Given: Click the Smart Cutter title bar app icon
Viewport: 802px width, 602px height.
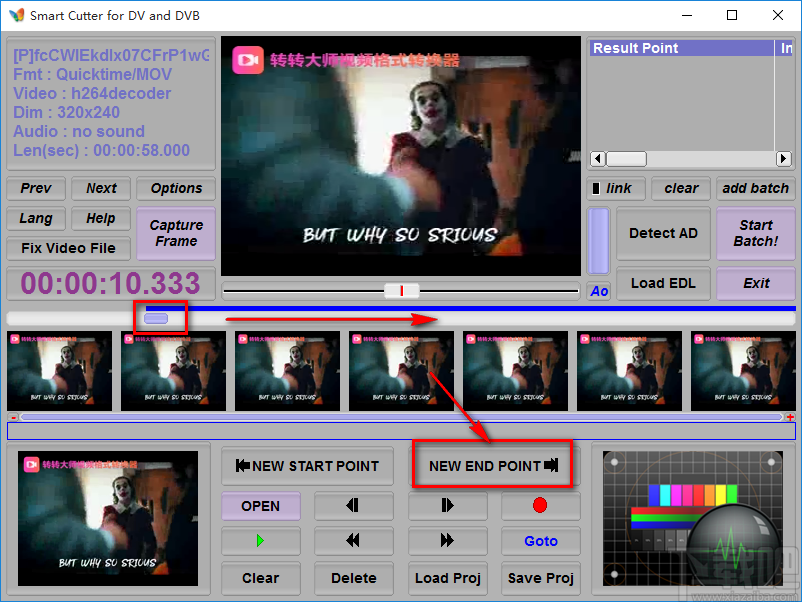Looking at the screenshot, I should pos(16,15).
